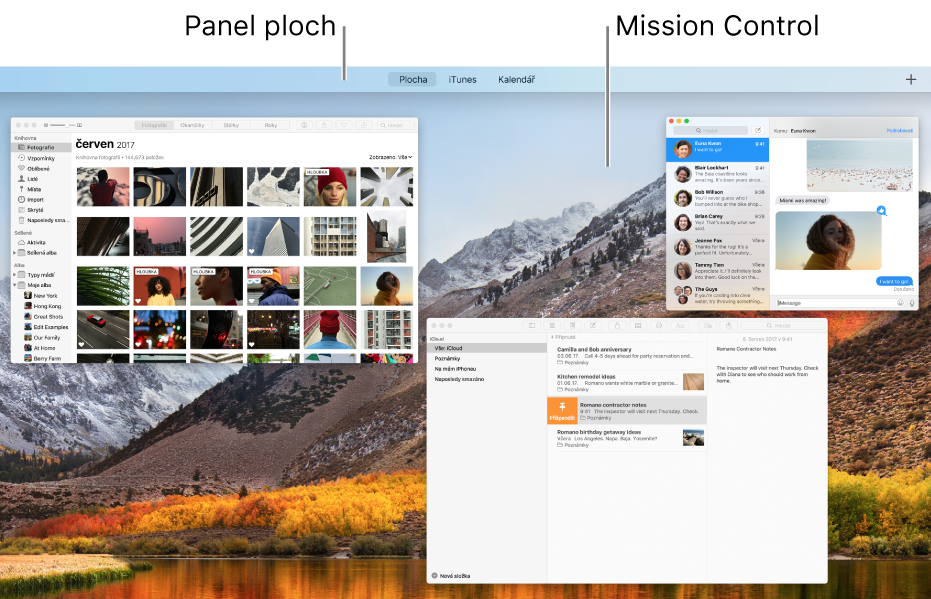Select Místa in Photos sidebar
Viewport: 931px width, 599px height.
tap(41, 189)
